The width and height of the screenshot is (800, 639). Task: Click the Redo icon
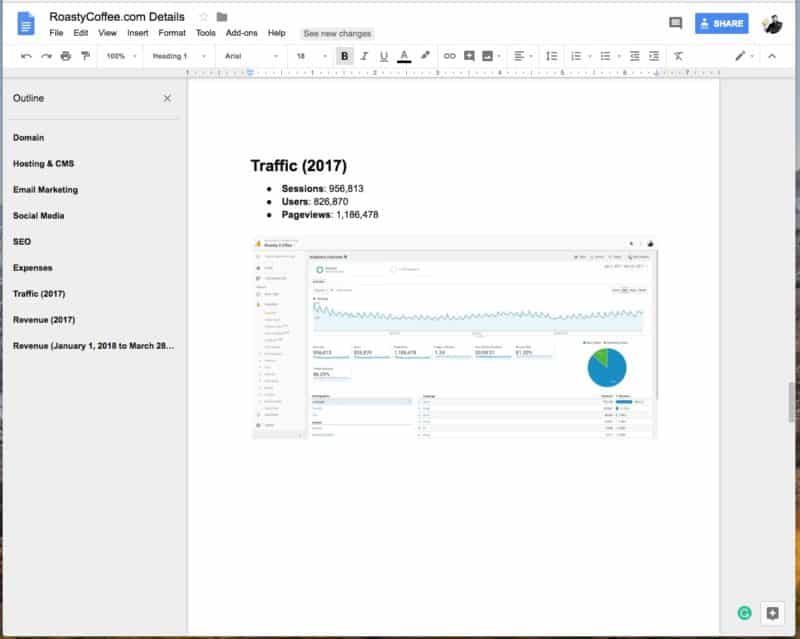click(46, 56)
